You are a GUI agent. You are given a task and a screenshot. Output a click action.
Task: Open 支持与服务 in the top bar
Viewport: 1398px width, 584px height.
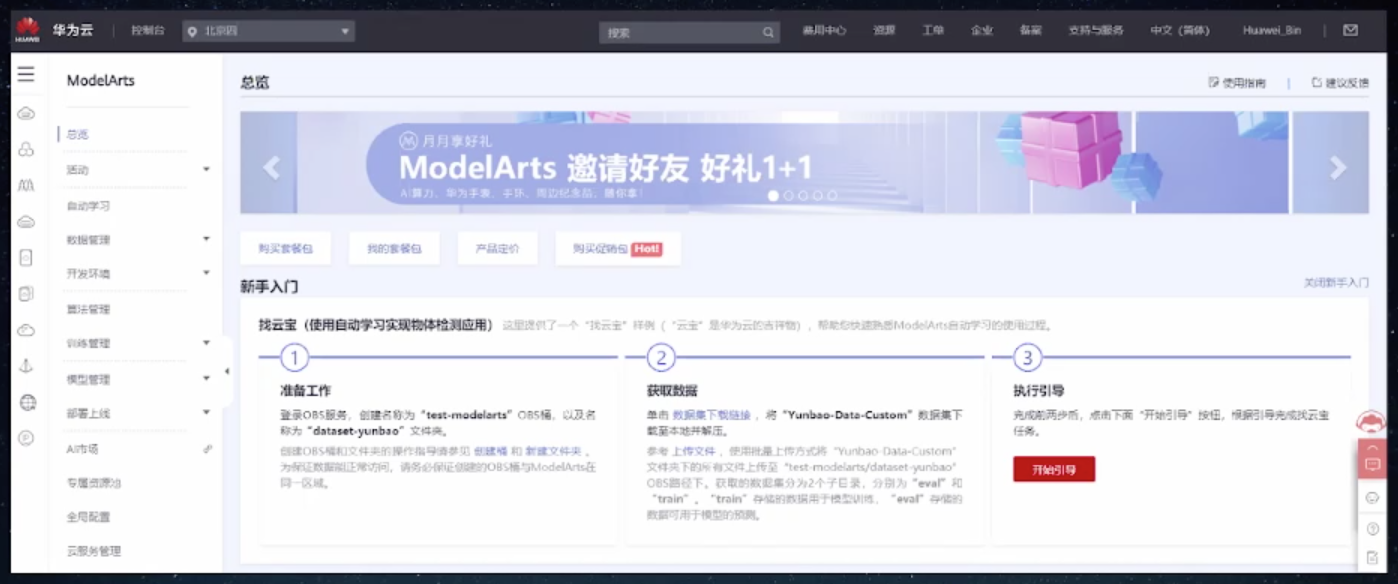(x=1096, y=31)
